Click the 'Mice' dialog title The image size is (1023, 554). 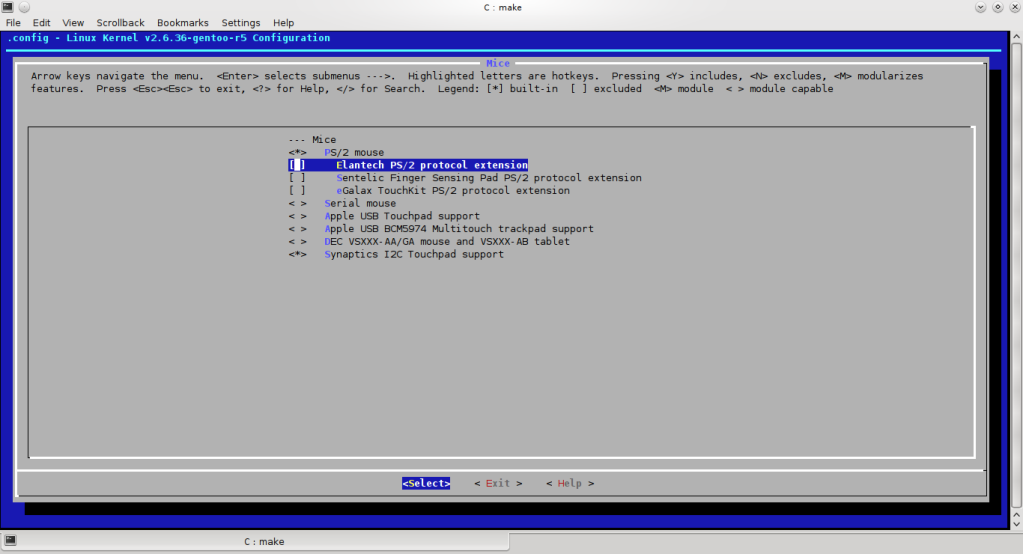(x=498, y=63)
